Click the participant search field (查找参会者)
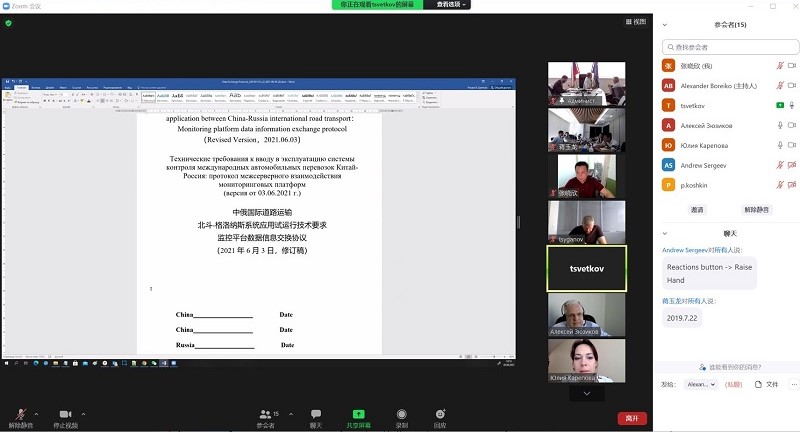 [x=728, y=46]
